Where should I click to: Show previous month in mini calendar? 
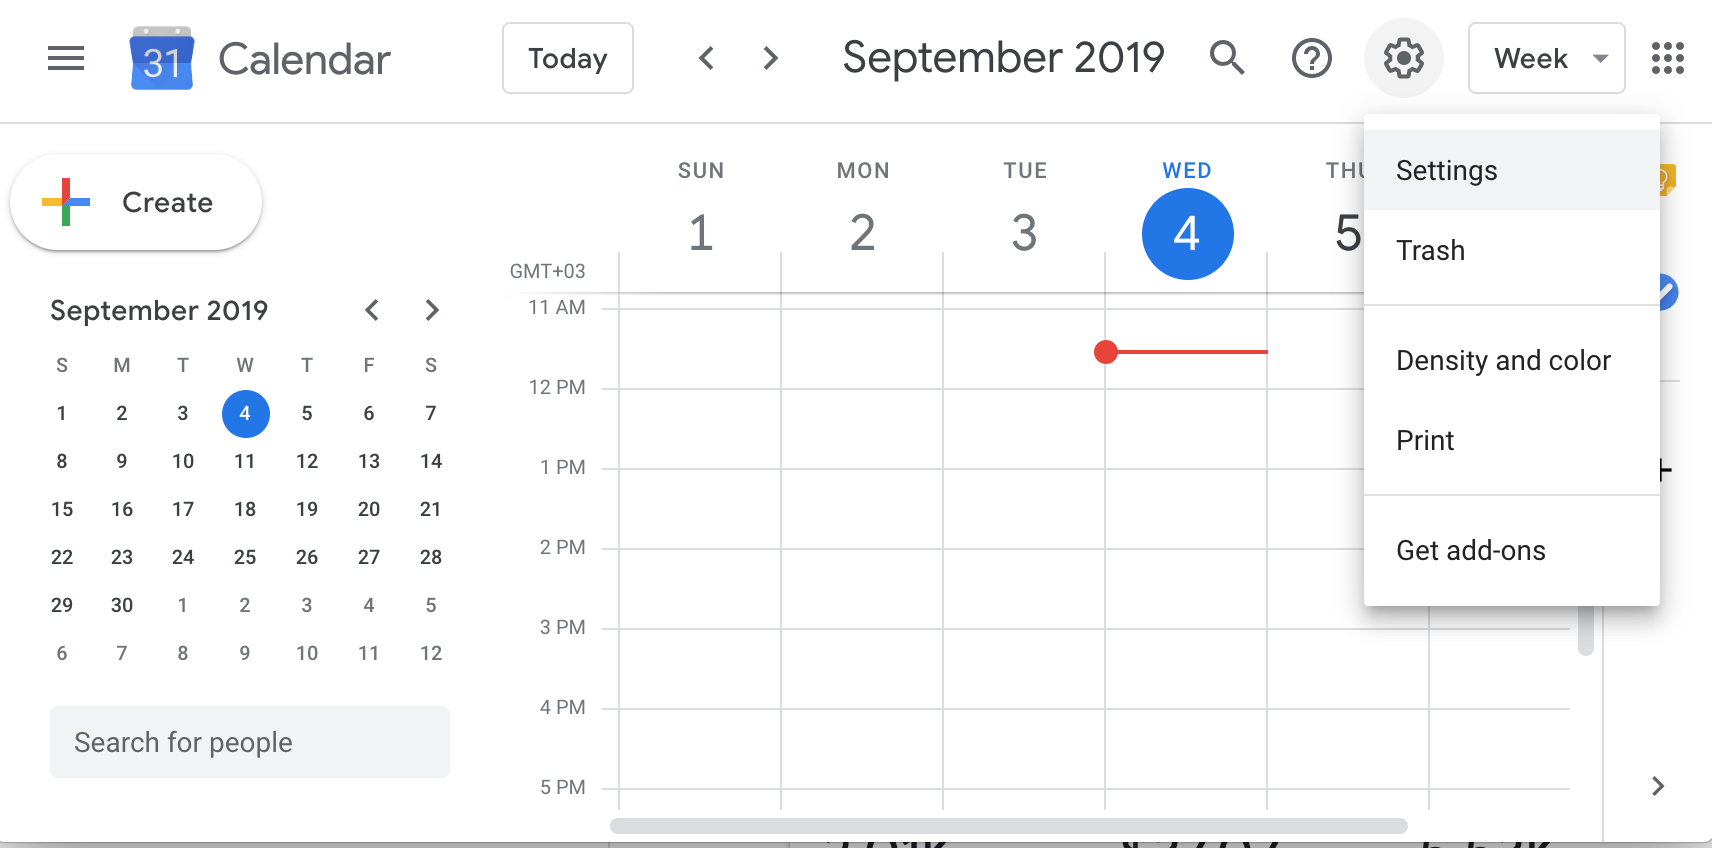point(372,311)
